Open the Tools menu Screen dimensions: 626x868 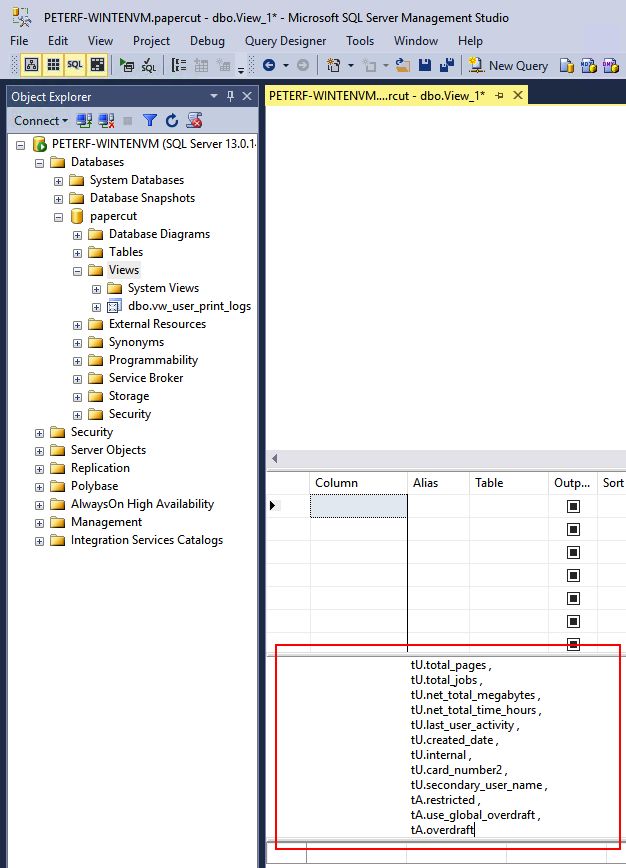pyautogui.click(x=360, y=41)
